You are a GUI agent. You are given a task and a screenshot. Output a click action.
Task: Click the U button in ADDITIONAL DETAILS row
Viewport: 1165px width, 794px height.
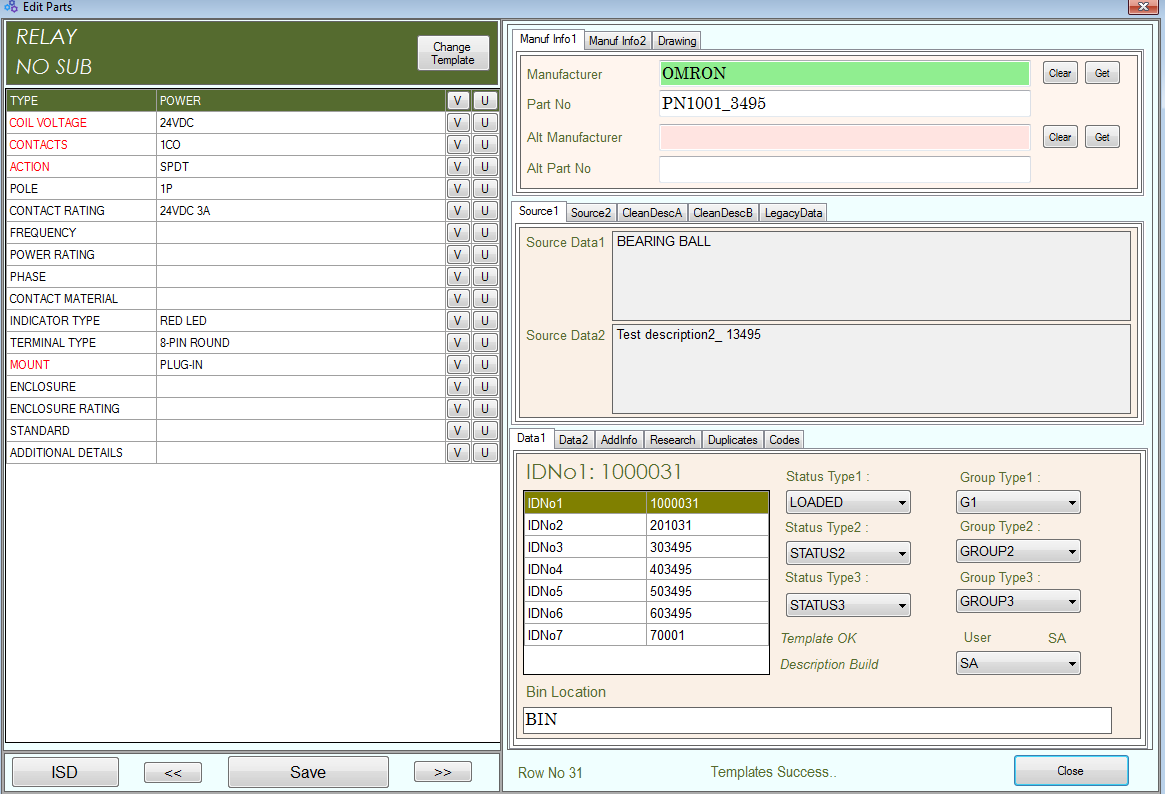pyautogui.click(x=484, y=453)
